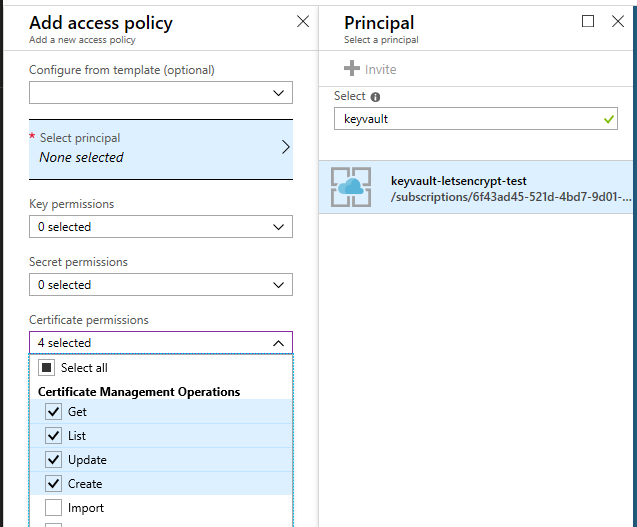Uncheck the List certificate permission

(x=54, y=436)
